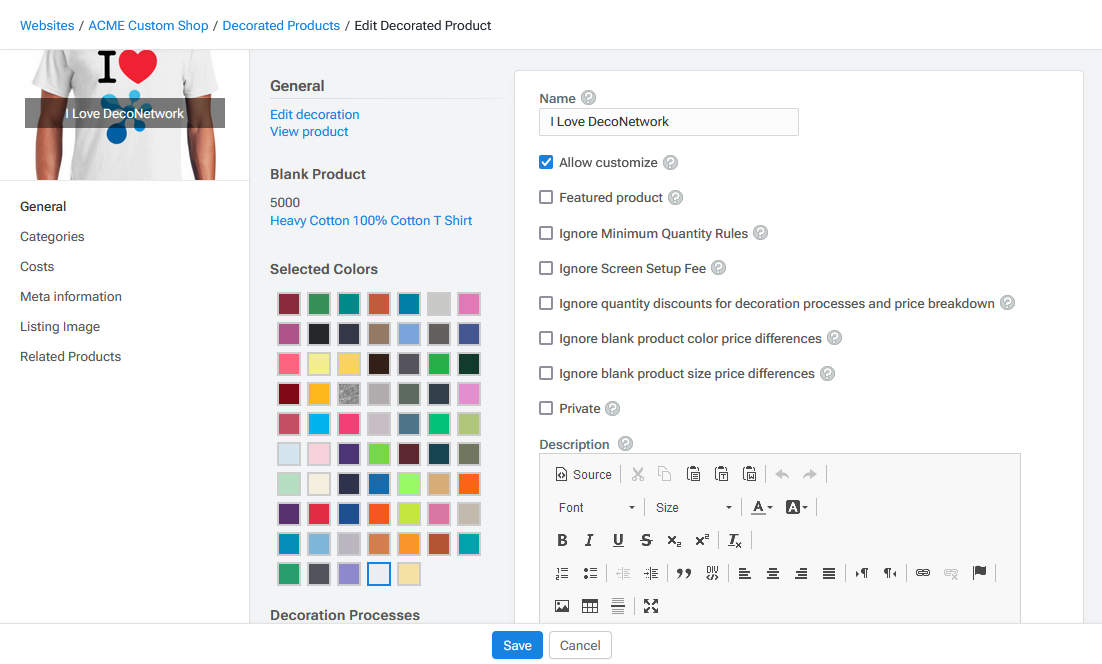Set text direction left to right

click(862, 573)
